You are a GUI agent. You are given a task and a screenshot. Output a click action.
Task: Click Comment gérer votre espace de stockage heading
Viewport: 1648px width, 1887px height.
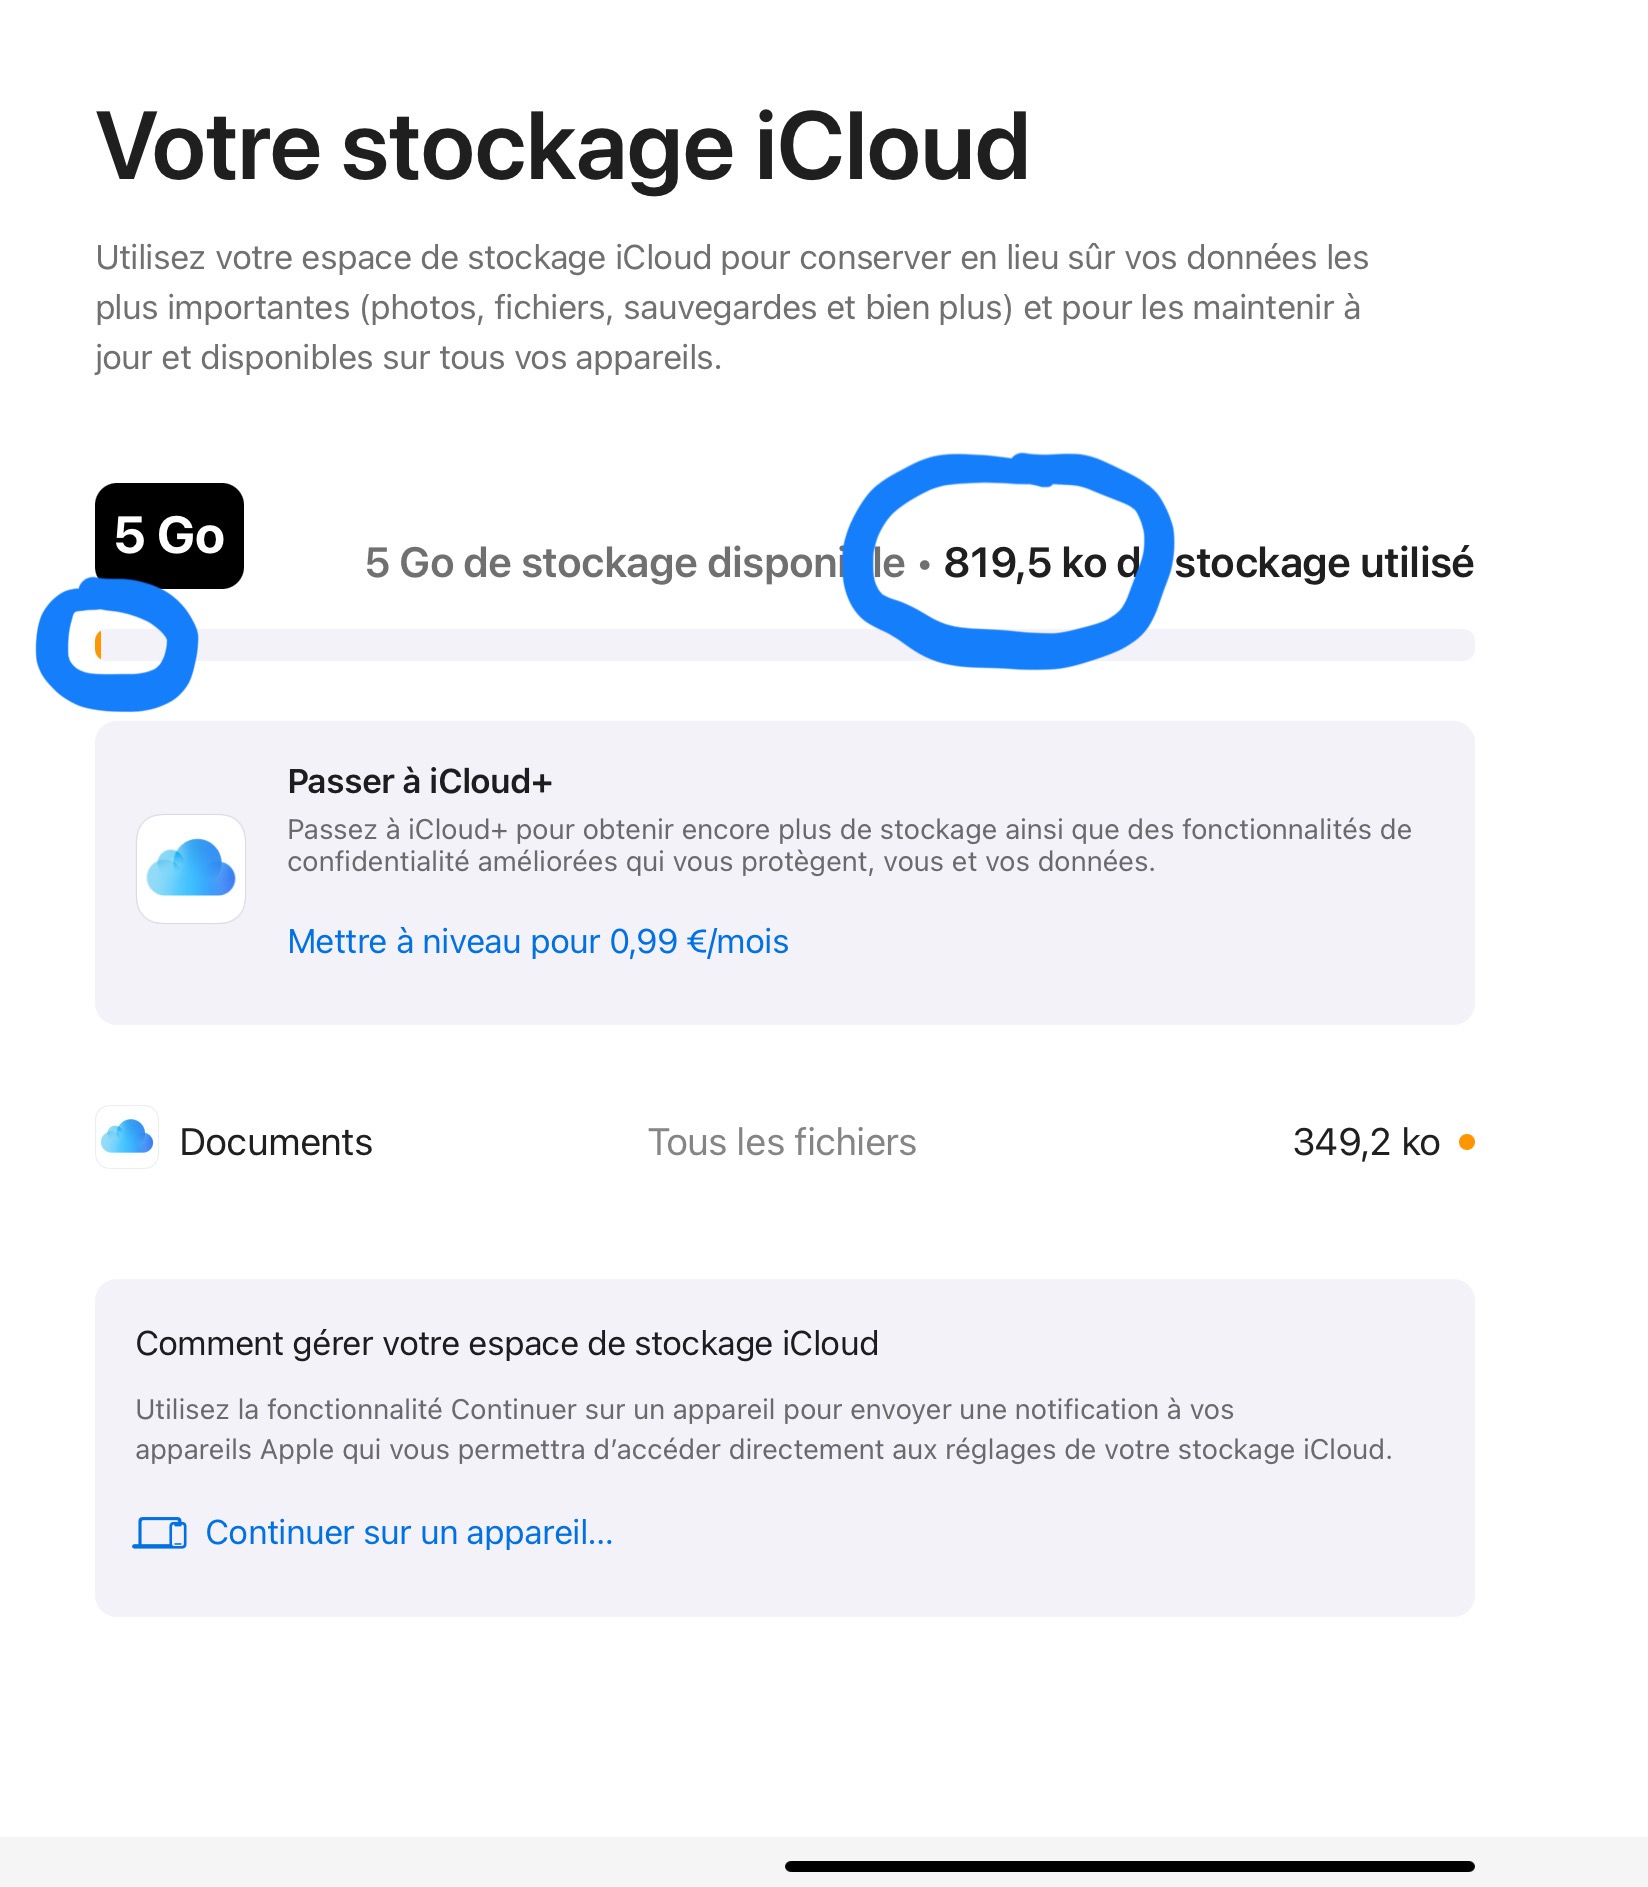[507, 1343]
